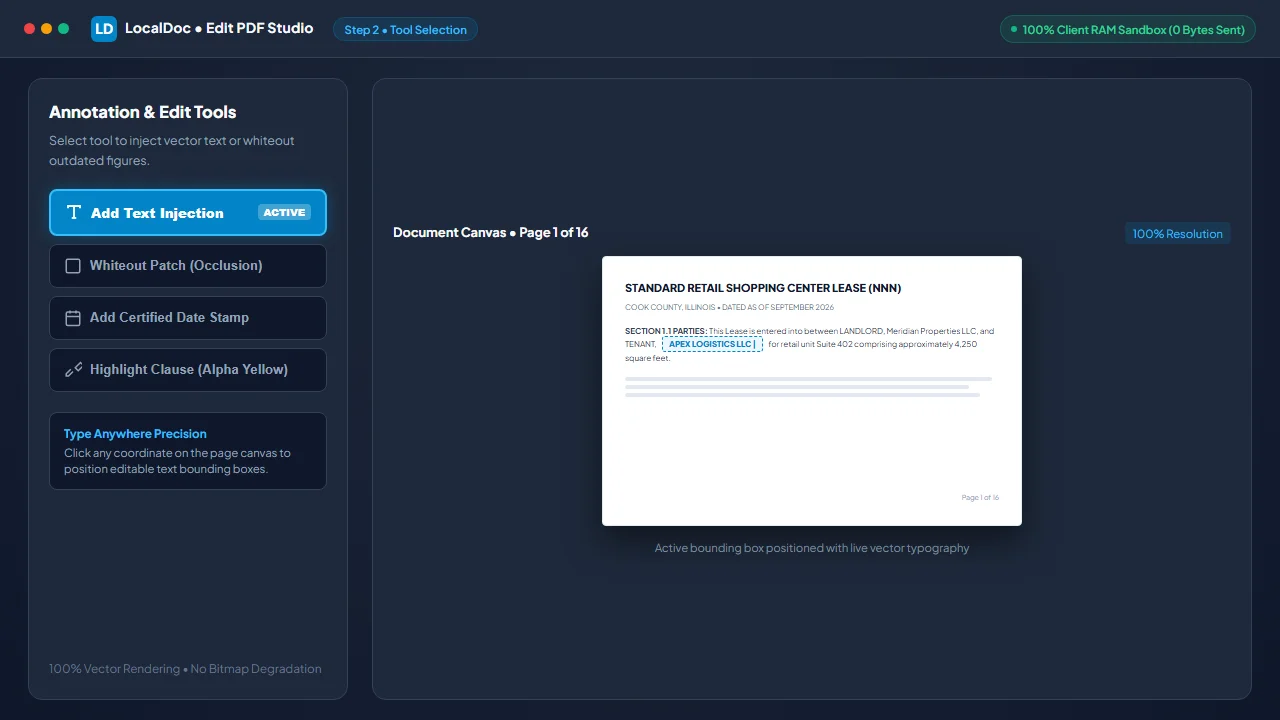The width and height of the screenshot is (1280, 720).
Task: Click the "Type Anywhere Precision" heading
Action: tap(135, 434)
